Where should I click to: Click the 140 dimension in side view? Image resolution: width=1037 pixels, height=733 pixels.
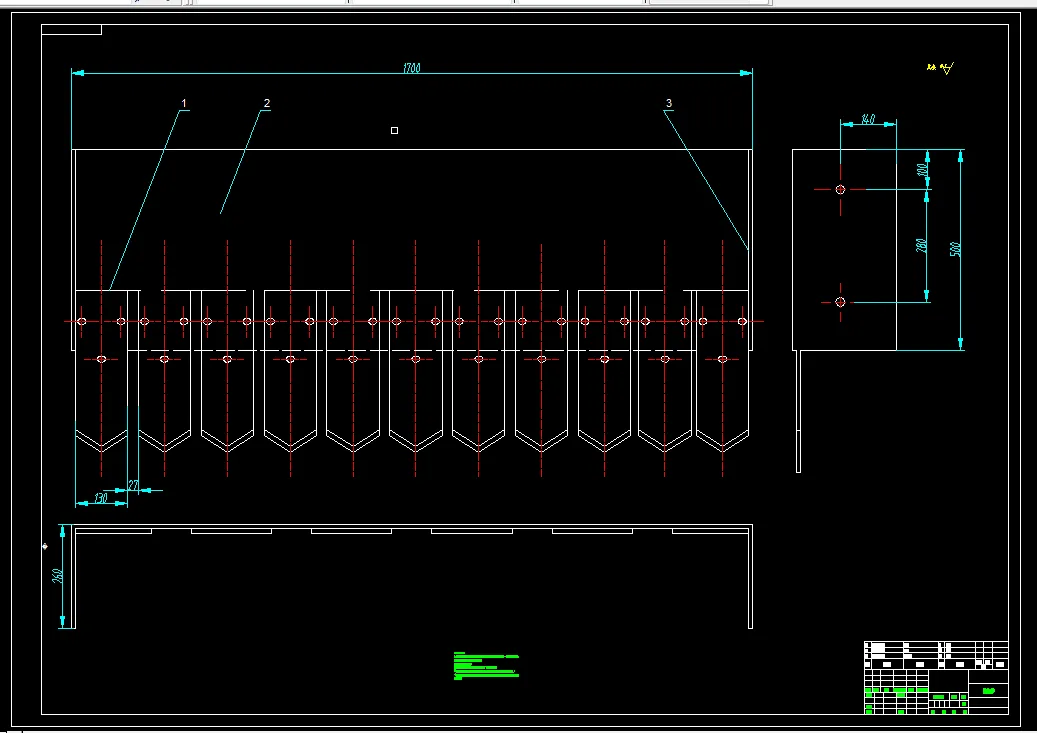[x=868, y=119]
